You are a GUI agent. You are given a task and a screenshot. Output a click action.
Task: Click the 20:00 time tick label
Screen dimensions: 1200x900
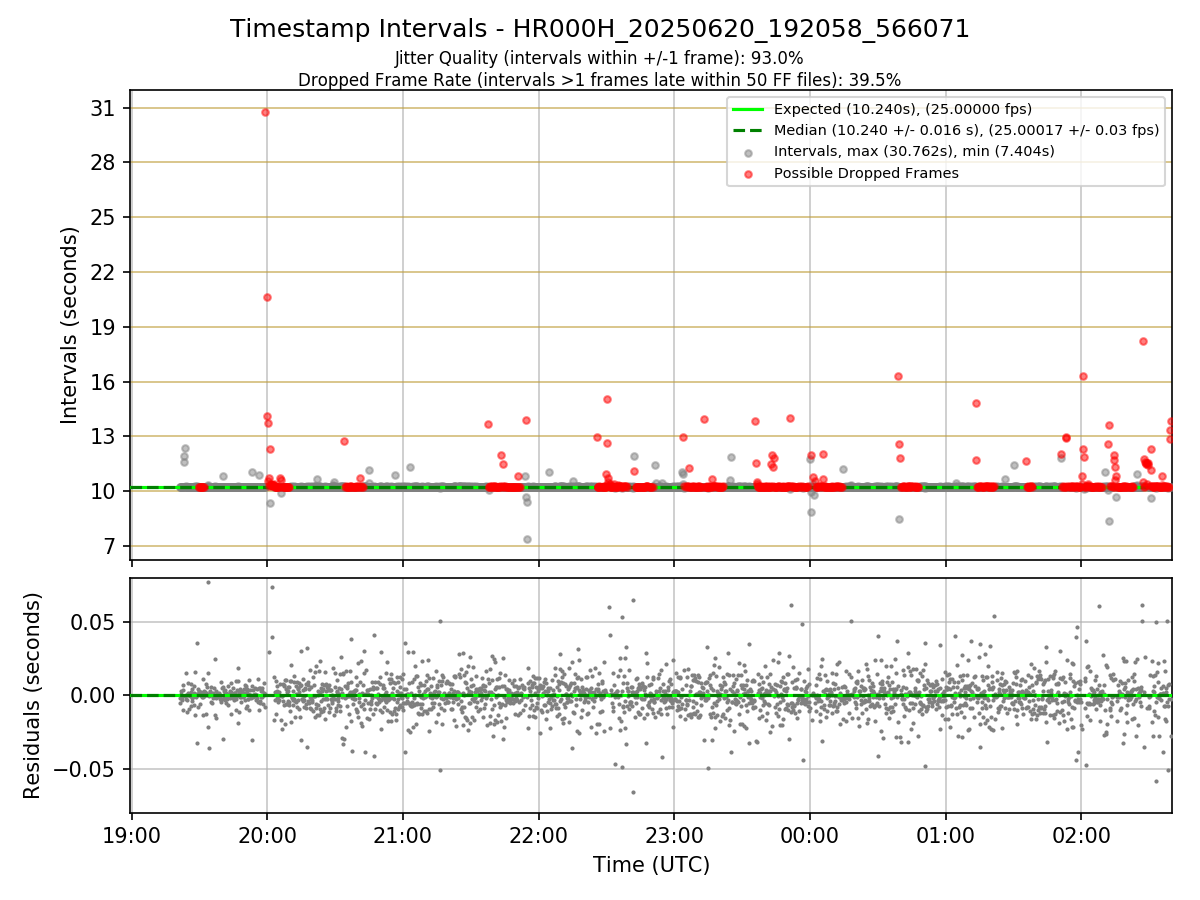pyautogui.click(x=267, y=833)
